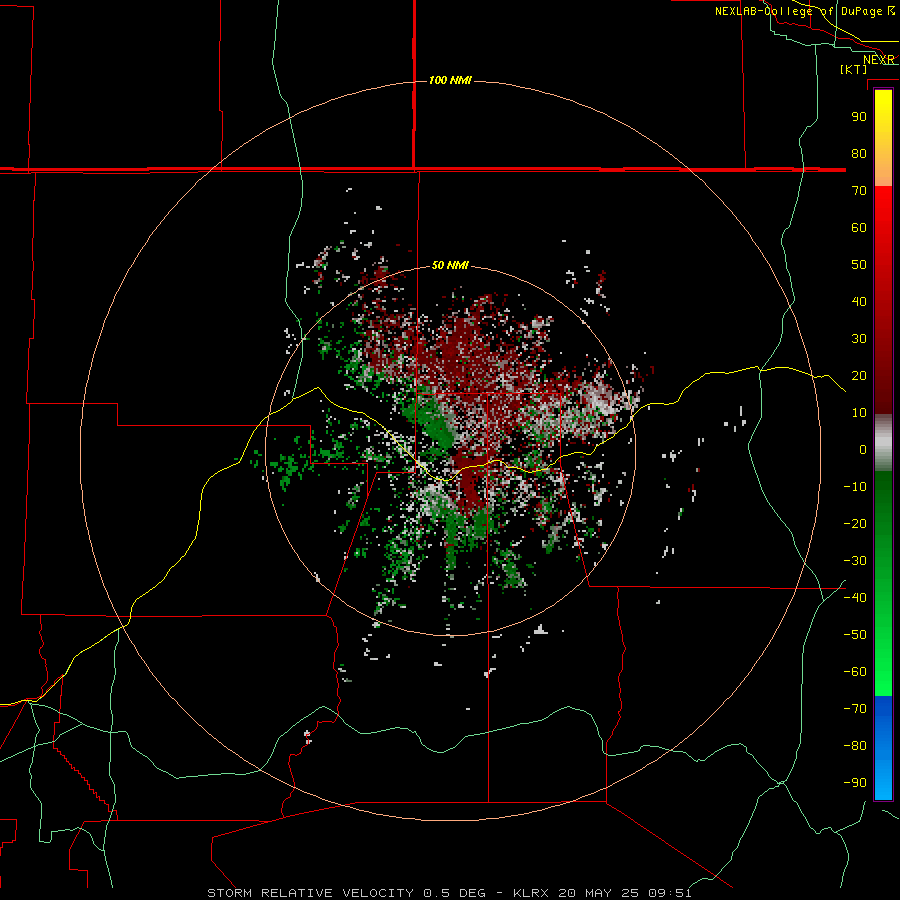The height and width of the screenshot is (900, 900).
Task: Click the -40 value on velocity scale
Action: tap(855, 598)
